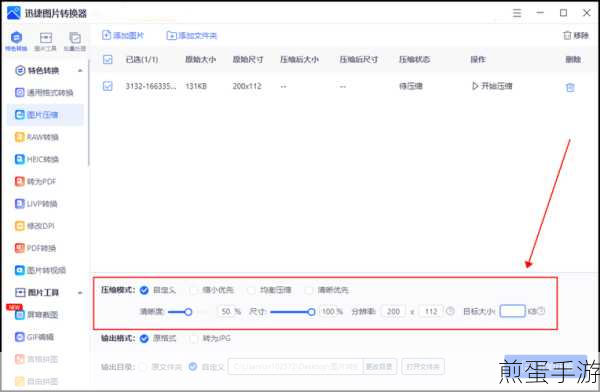Click the 待压缩 status cell

(x=411, y=86)
